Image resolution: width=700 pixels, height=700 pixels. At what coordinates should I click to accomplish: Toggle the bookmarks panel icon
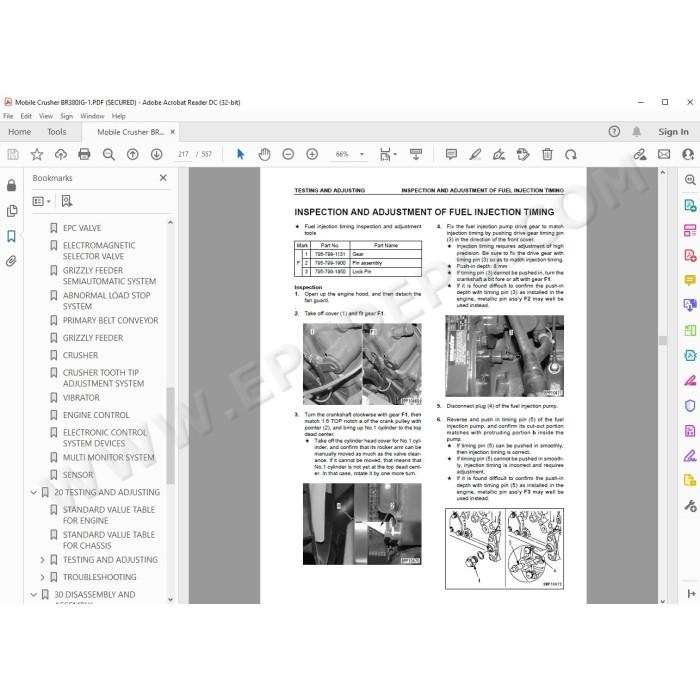point(12,236)
